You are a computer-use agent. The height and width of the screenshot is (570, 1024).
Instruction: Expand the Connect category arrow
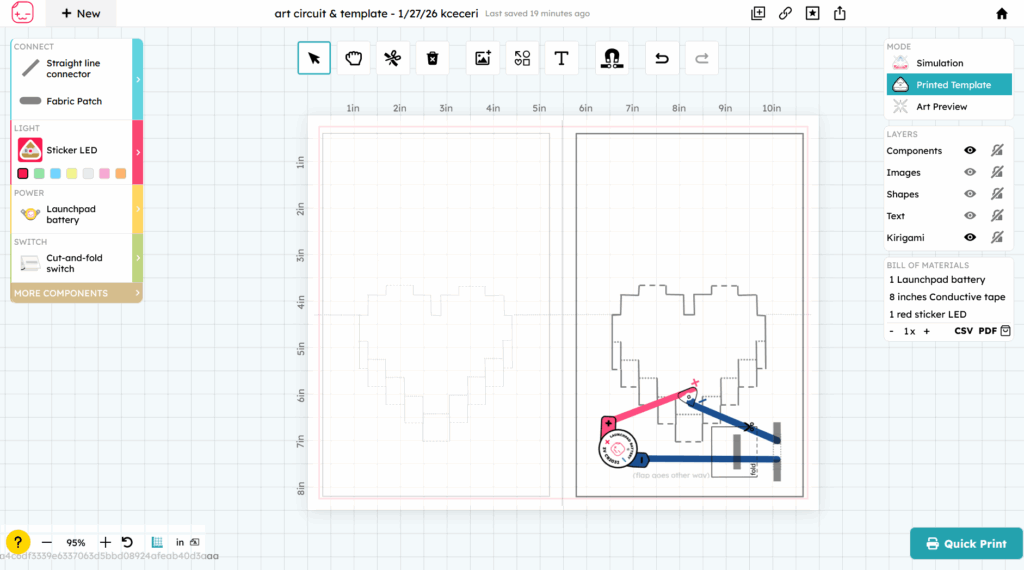[138, 79]
